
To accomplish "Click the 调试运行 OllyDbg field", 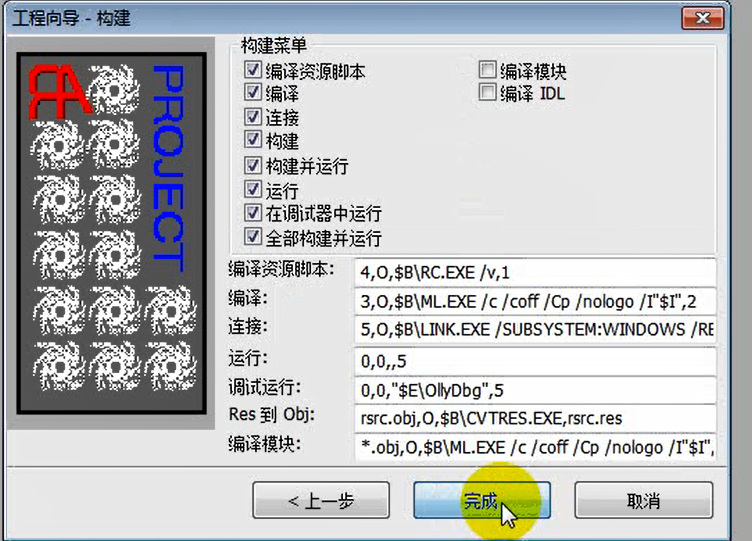I will pyautogui.click(x=535, y=390).
